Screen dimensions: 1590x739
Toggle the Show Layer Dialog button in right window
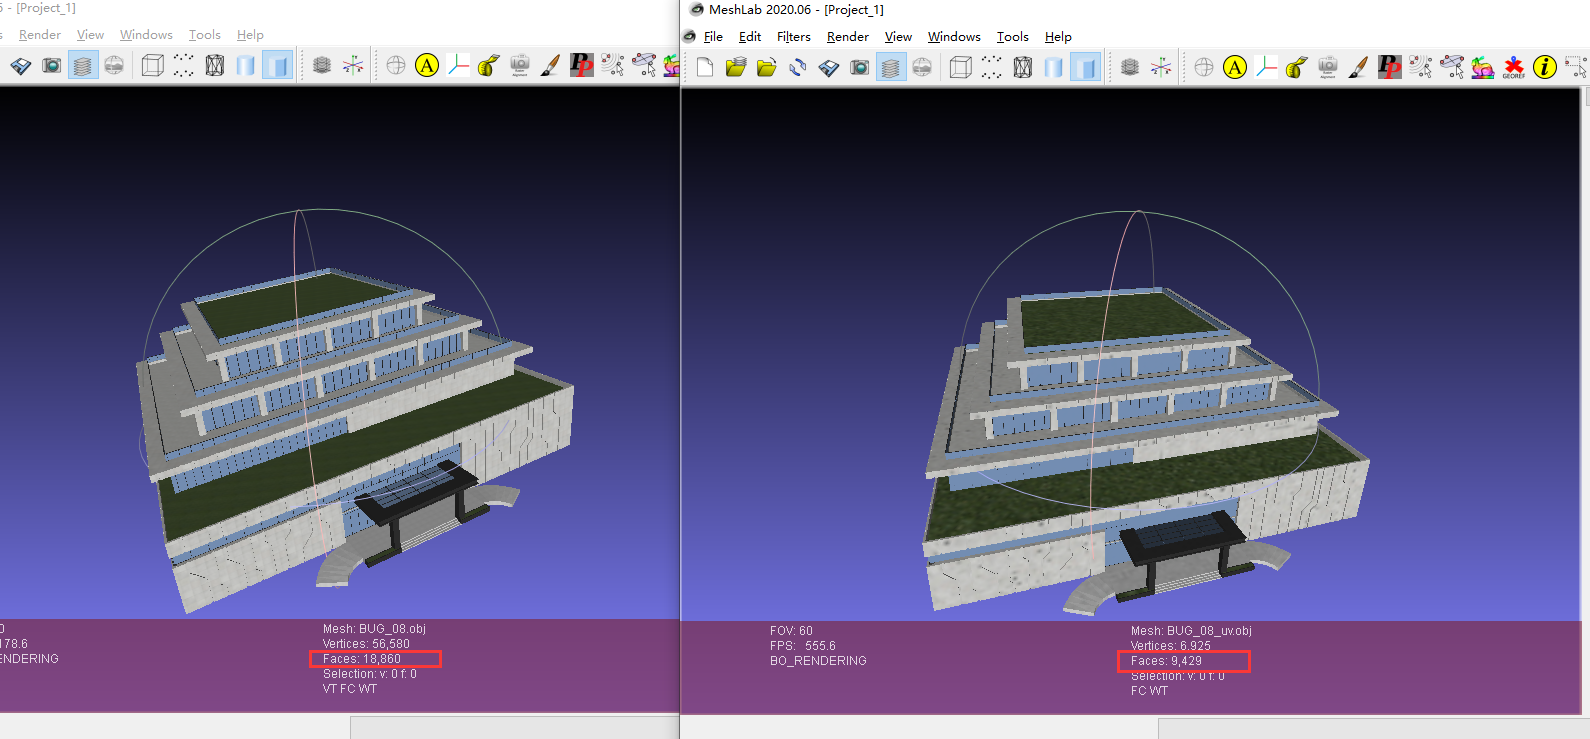pos(890,67)
